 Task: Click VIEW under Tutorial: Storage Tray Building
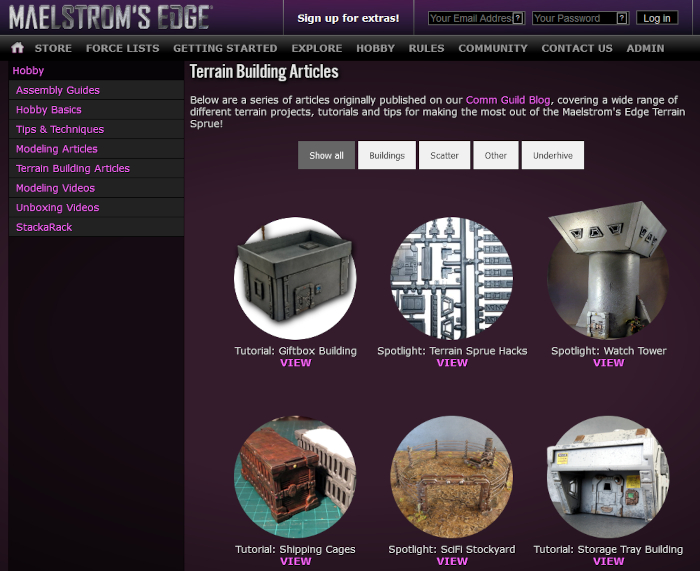coord(608,562)
